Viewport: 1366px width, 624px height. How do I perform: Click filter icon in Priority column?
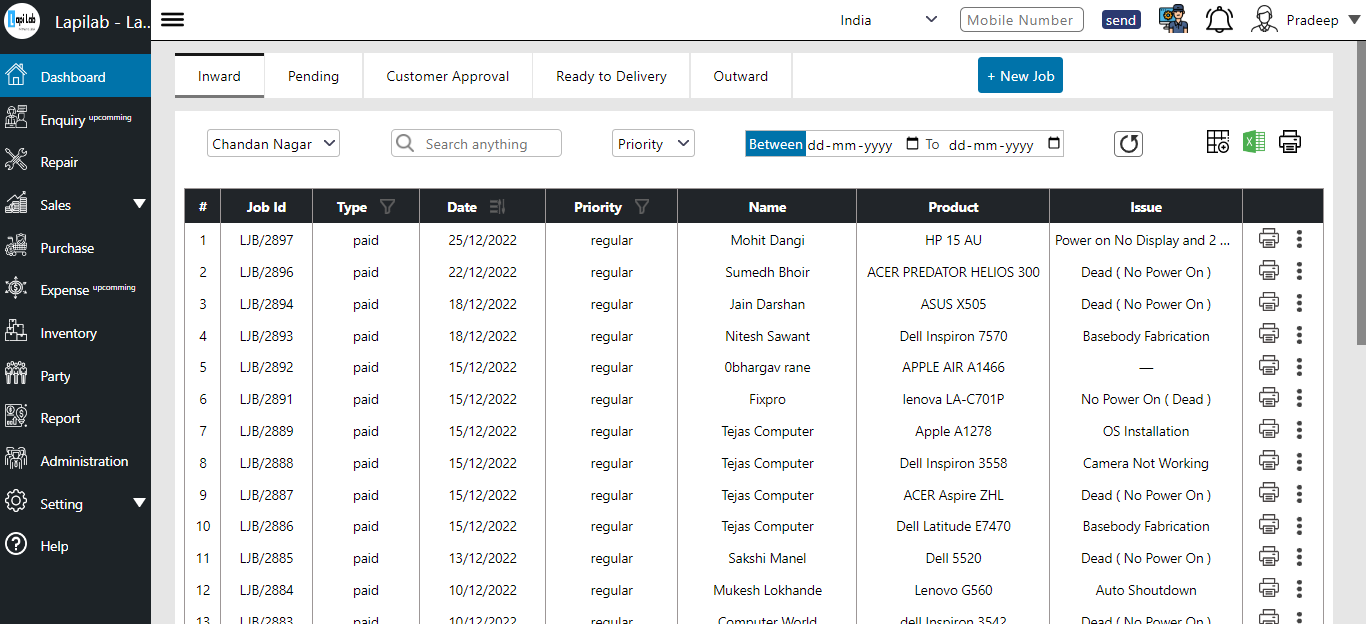[642, 207]
